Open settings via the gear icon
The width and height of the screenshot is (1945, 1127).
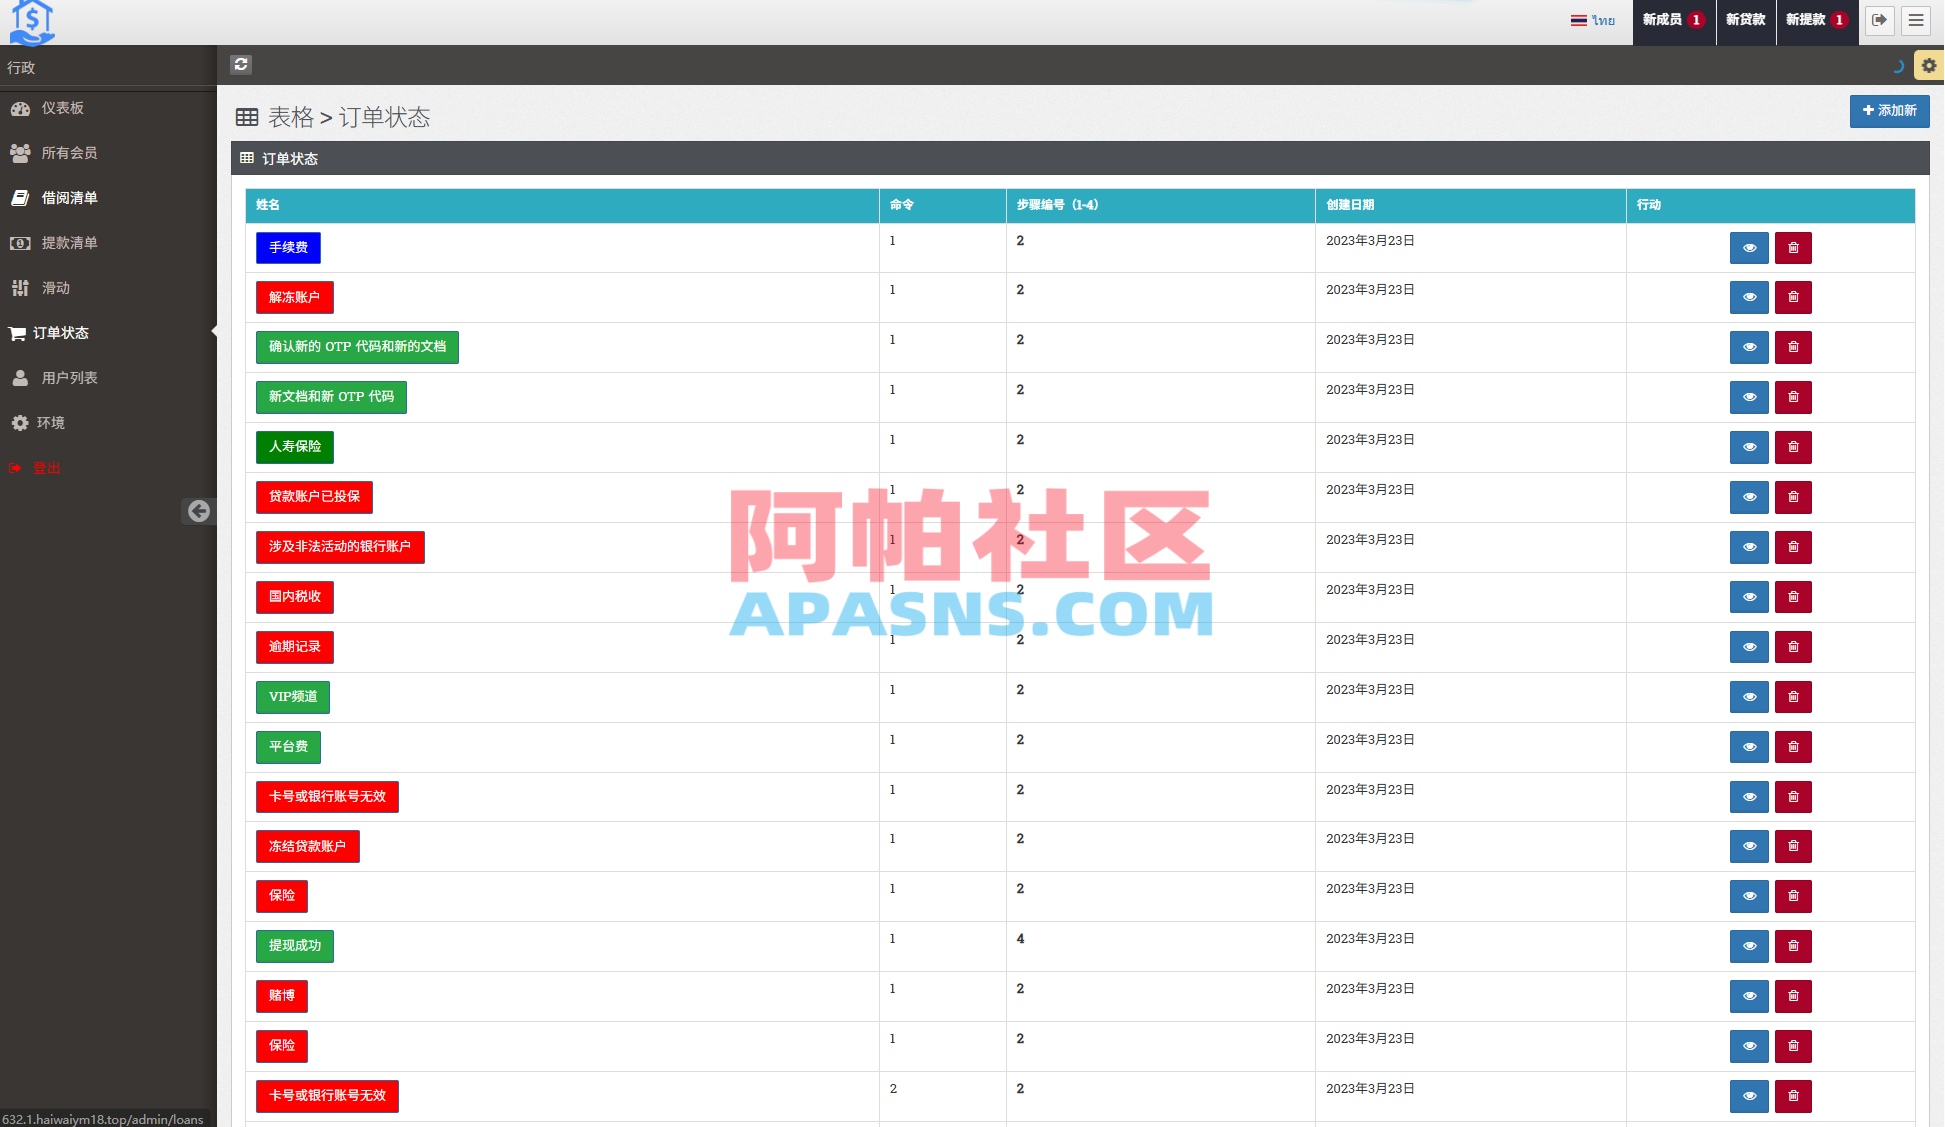pyautogui.click(x=1928, y=64)
